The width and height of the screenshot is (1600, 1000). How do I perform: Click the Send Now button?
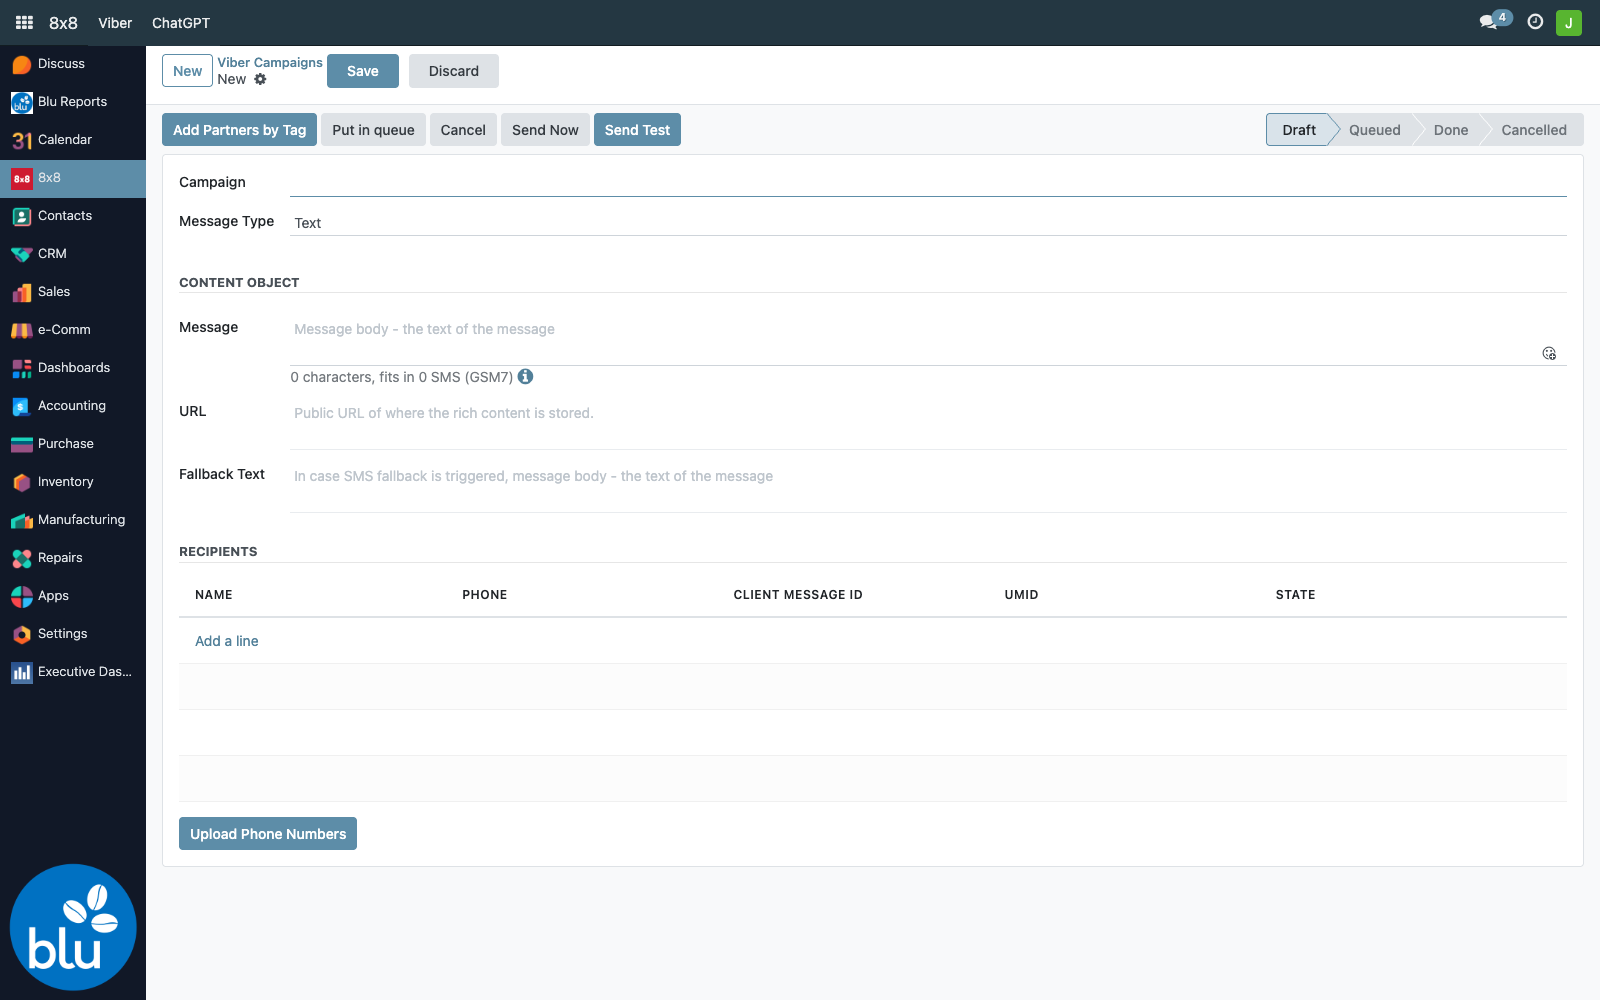click(545, 130)
